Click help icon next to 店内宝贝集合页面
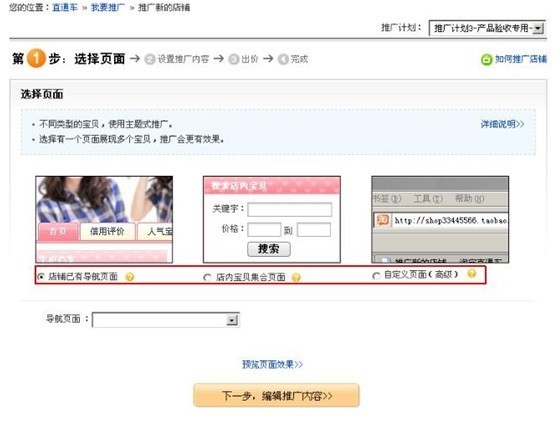 (296, 277)
